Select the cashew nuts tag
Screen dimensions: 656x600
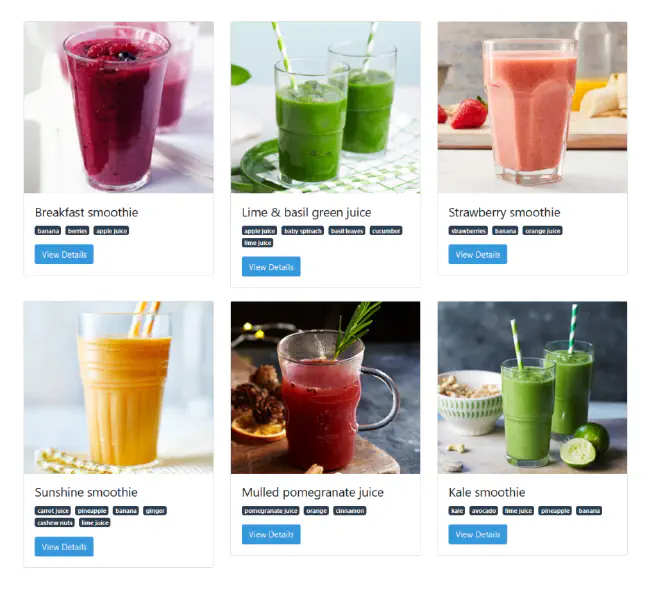55,523
